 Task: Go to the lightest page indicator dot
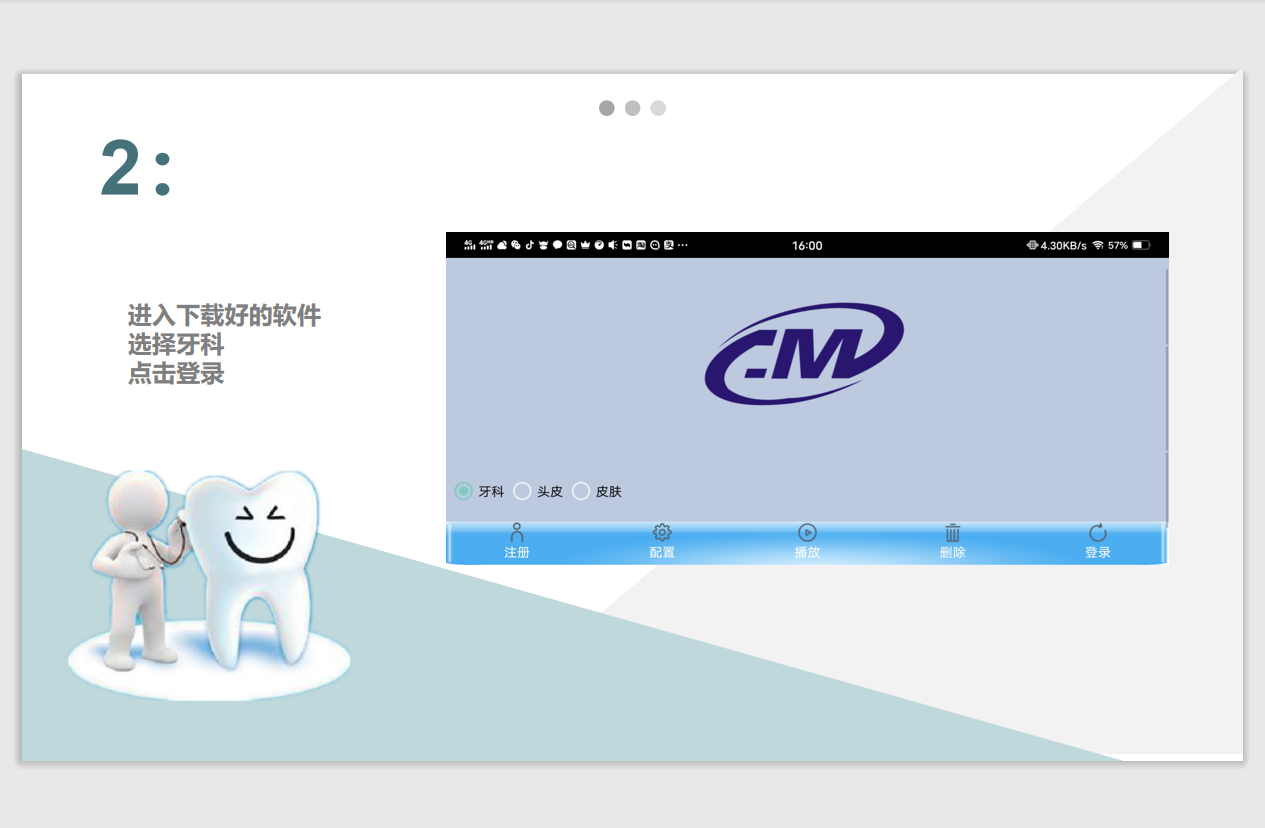coord(658,108)
